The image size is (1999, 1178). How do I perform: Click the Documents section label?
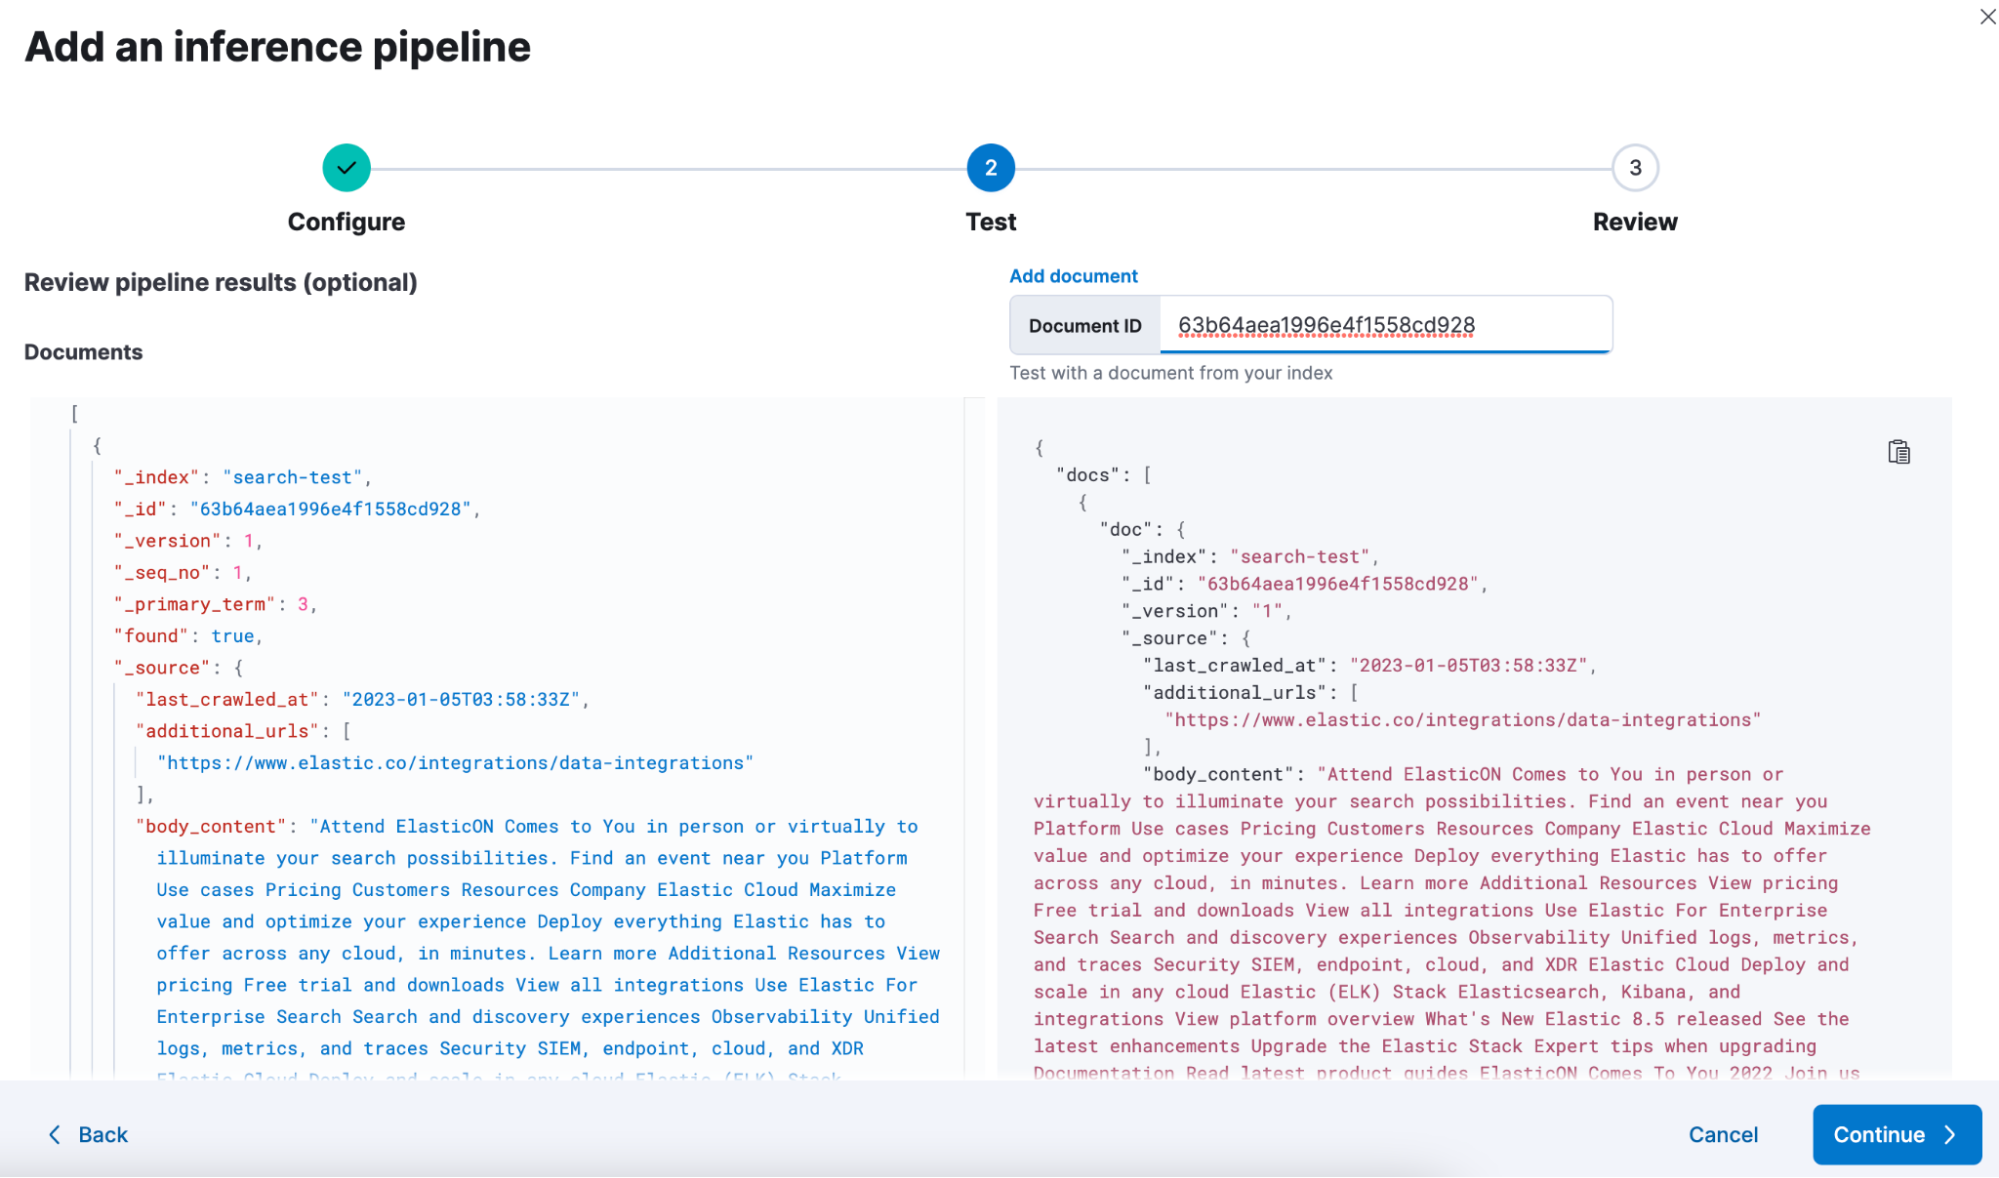point(83,352)
